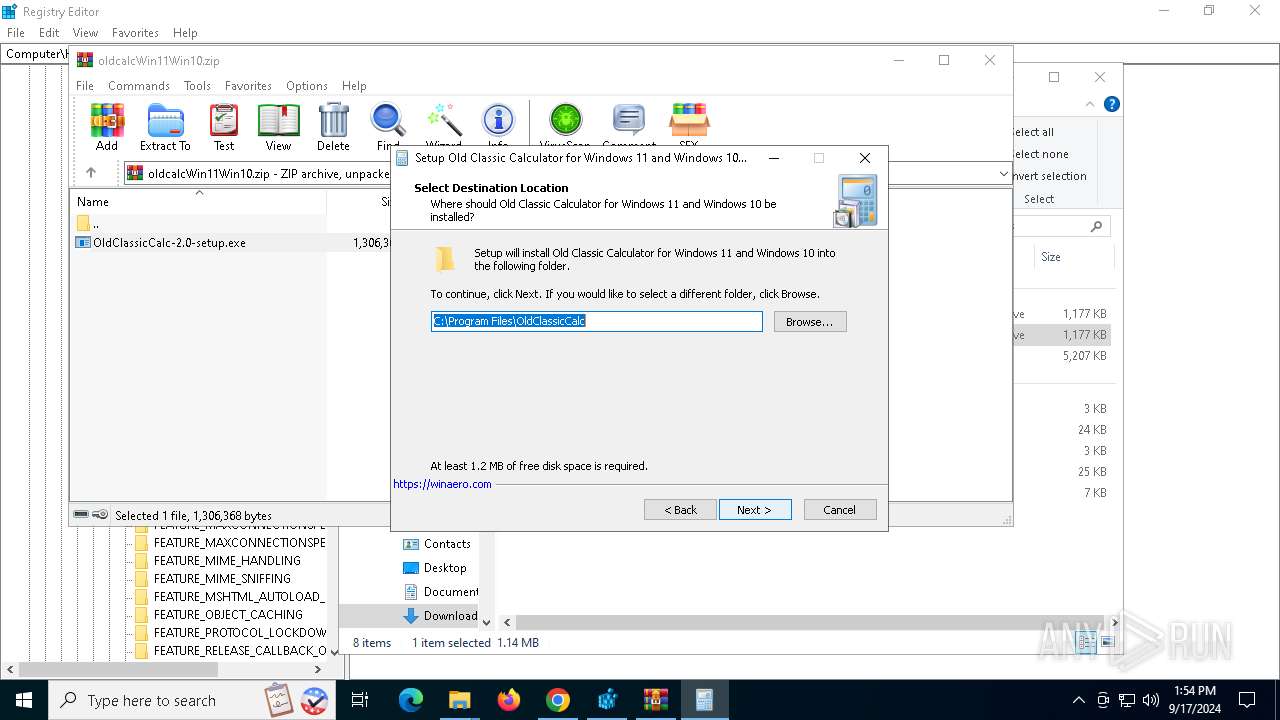Open Downloads in File Explorer navigation pane
This screenshot has width=1280, height=720.
[x=450, y=616]
